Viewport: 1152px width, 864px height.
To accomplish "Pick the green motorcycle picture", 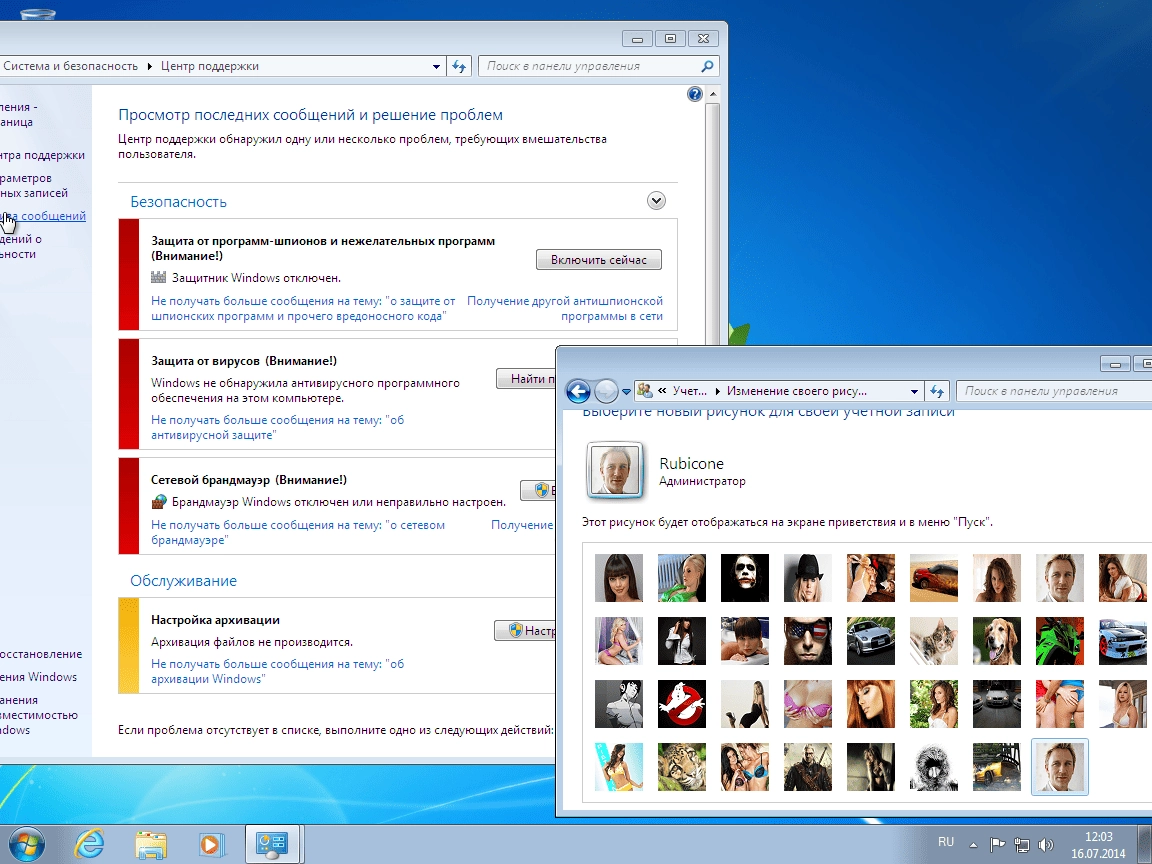I will pyautogui.click(x=1059, y=641).
